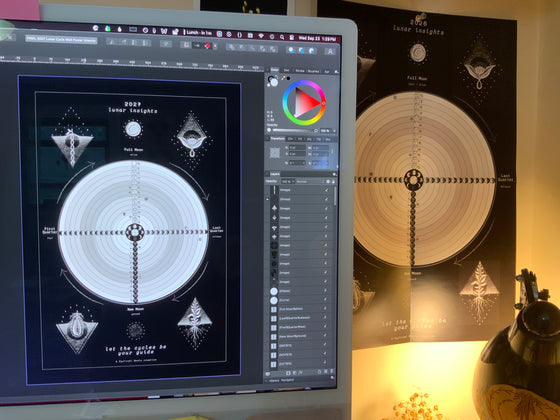
Task: Click the Mask Layer icon below the layers
Action: (x=288, y=373)
